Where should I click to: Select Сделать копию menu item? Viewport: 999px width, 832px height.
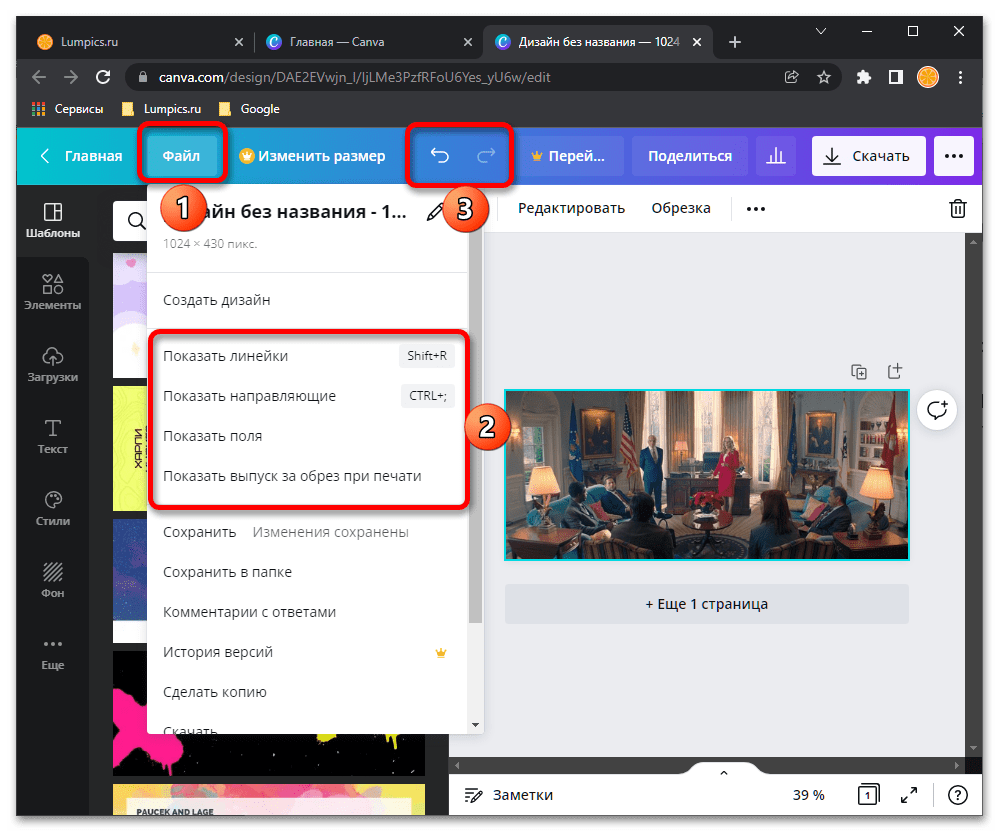308,692
